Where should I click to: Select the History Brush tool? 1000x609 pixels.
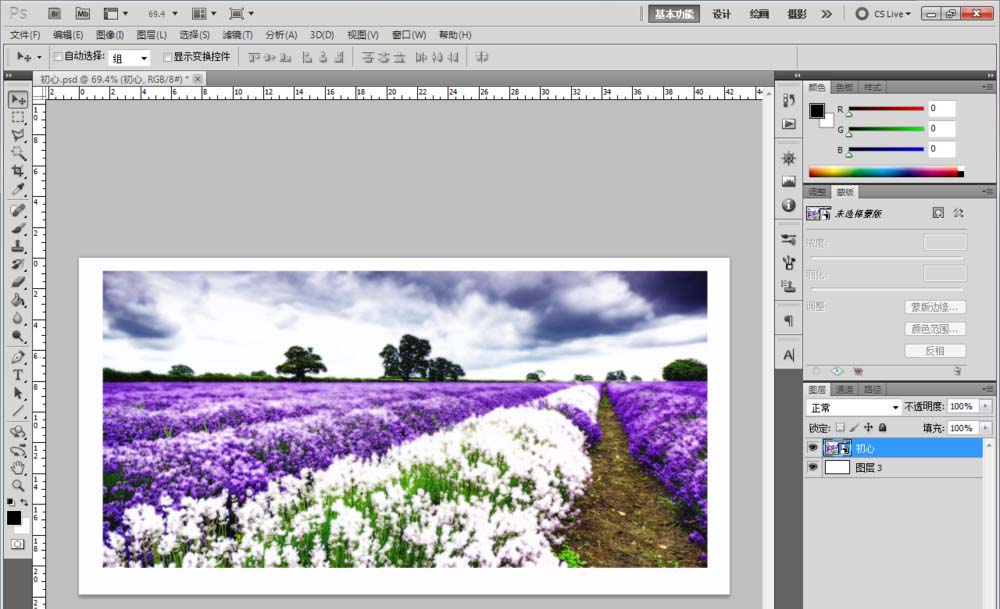coord(18,263)
